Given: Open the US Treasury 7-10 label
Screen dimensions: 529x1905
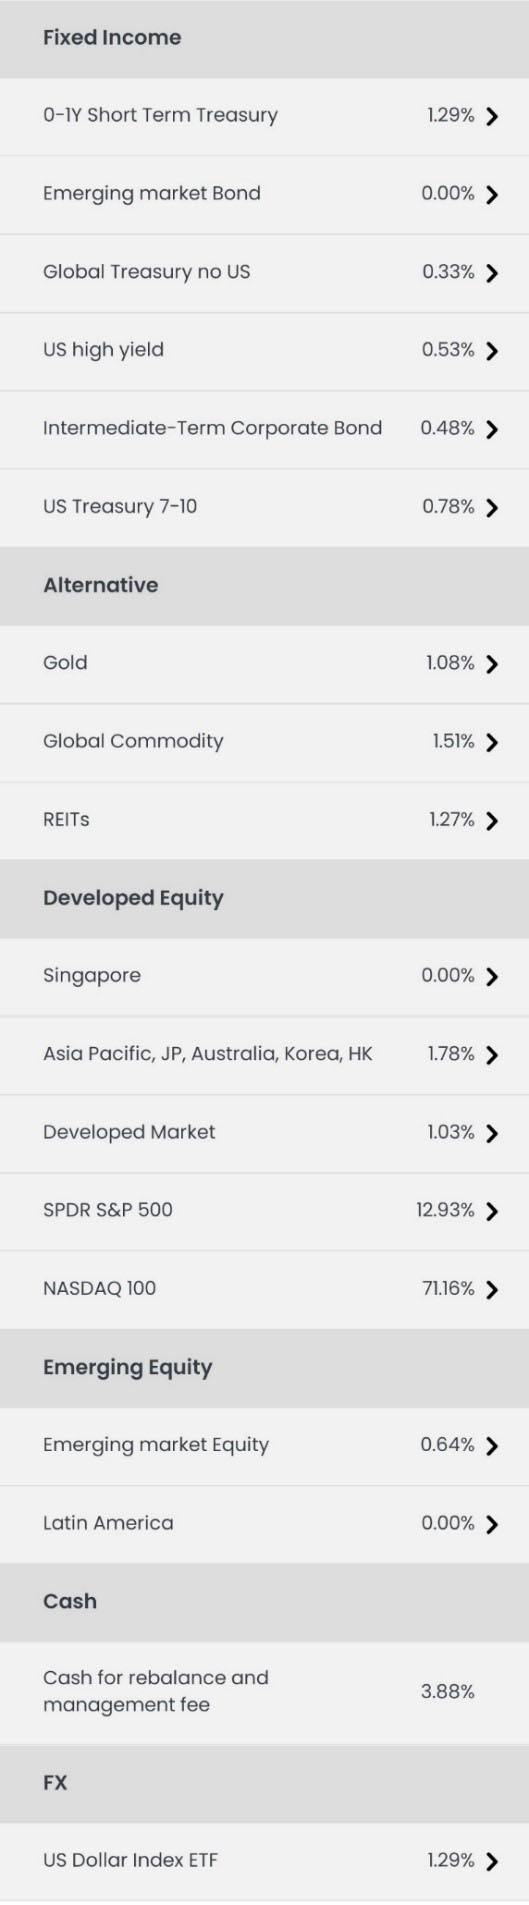Looking at the screenshot, I should coord(120,507).
